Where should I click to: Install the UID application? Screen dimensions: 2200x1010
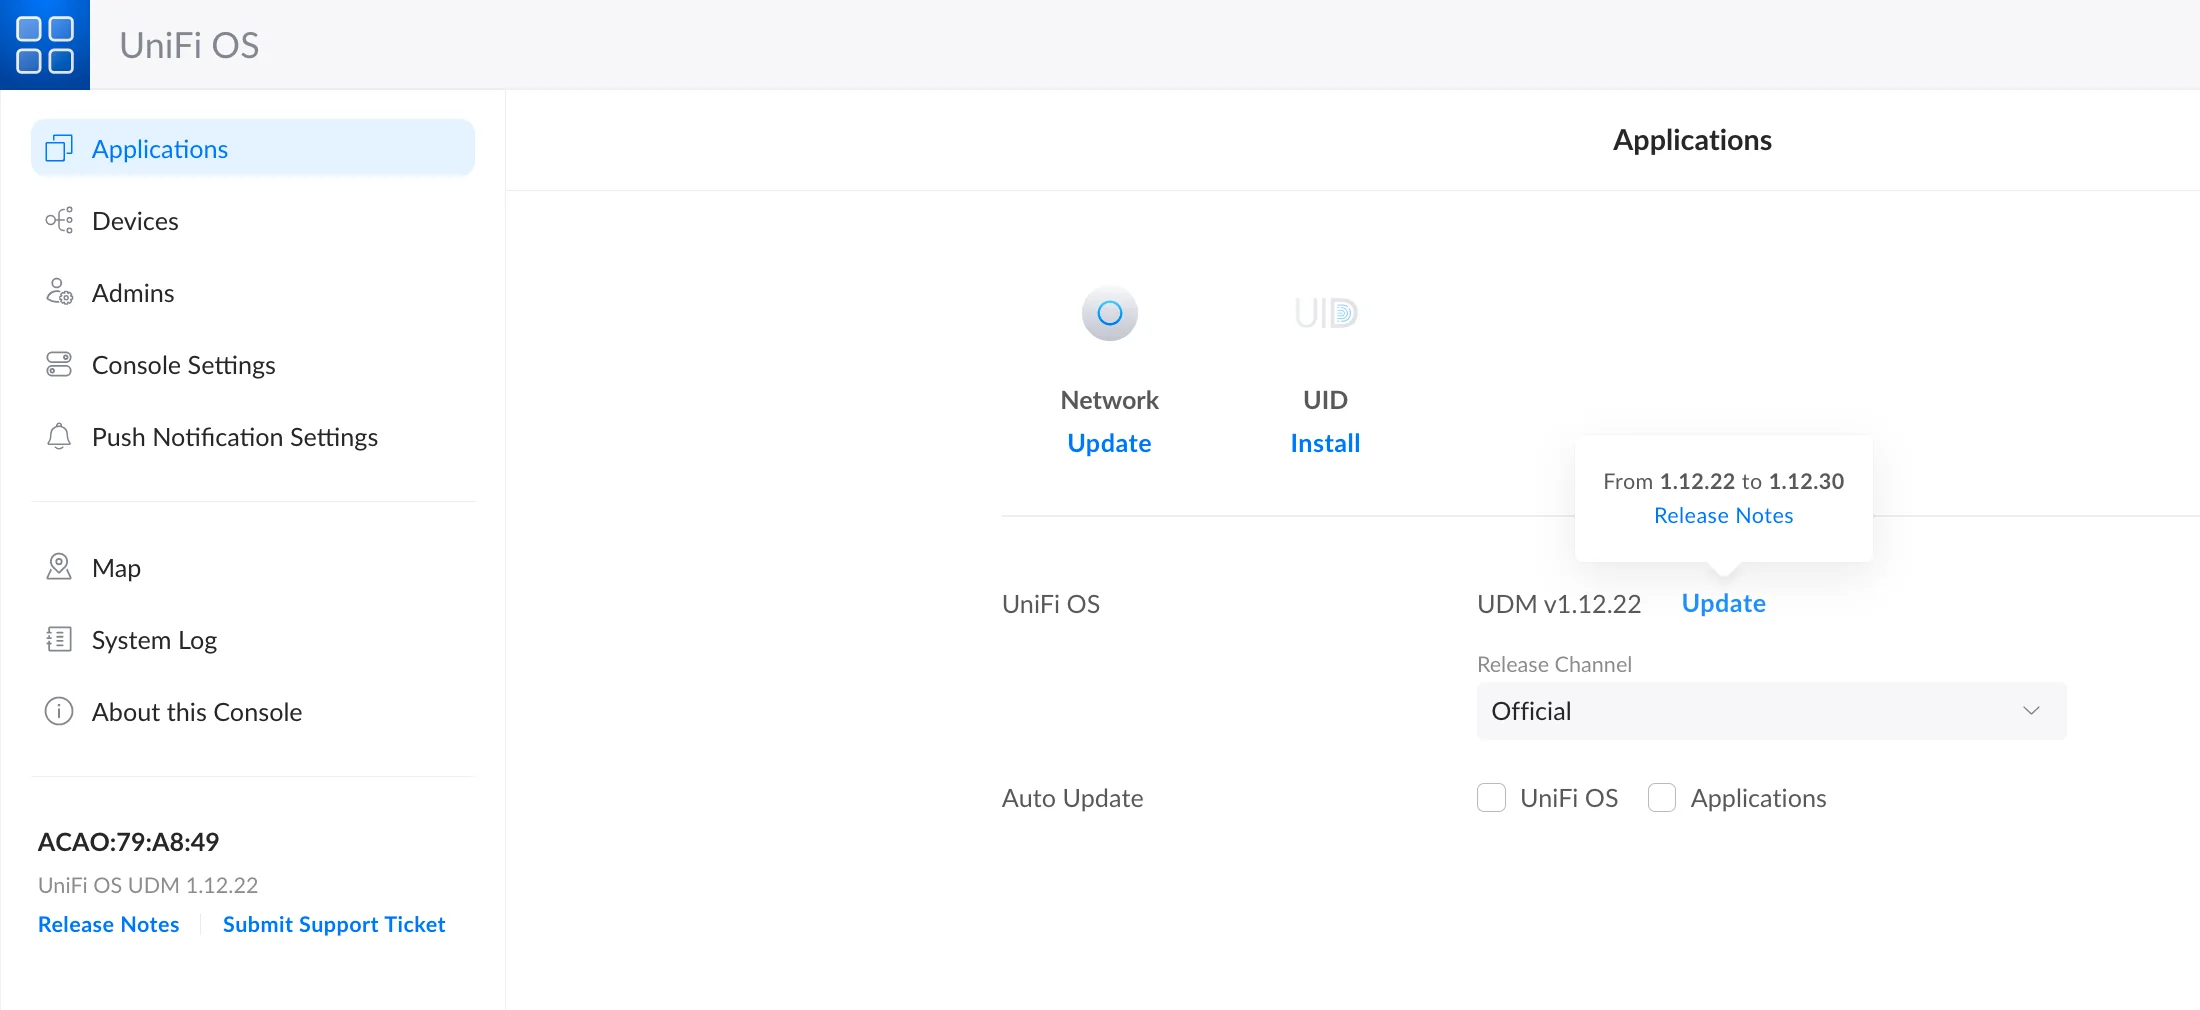(1326, 443)
